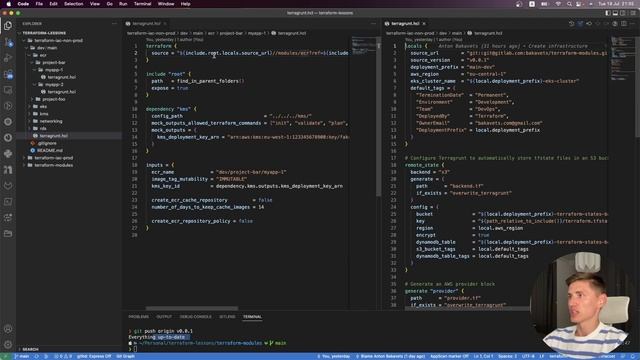This screenshot has height=360, width=640.
Task: Open README.md in explorer
Action: pyautogui.click(x=50, y=151)
